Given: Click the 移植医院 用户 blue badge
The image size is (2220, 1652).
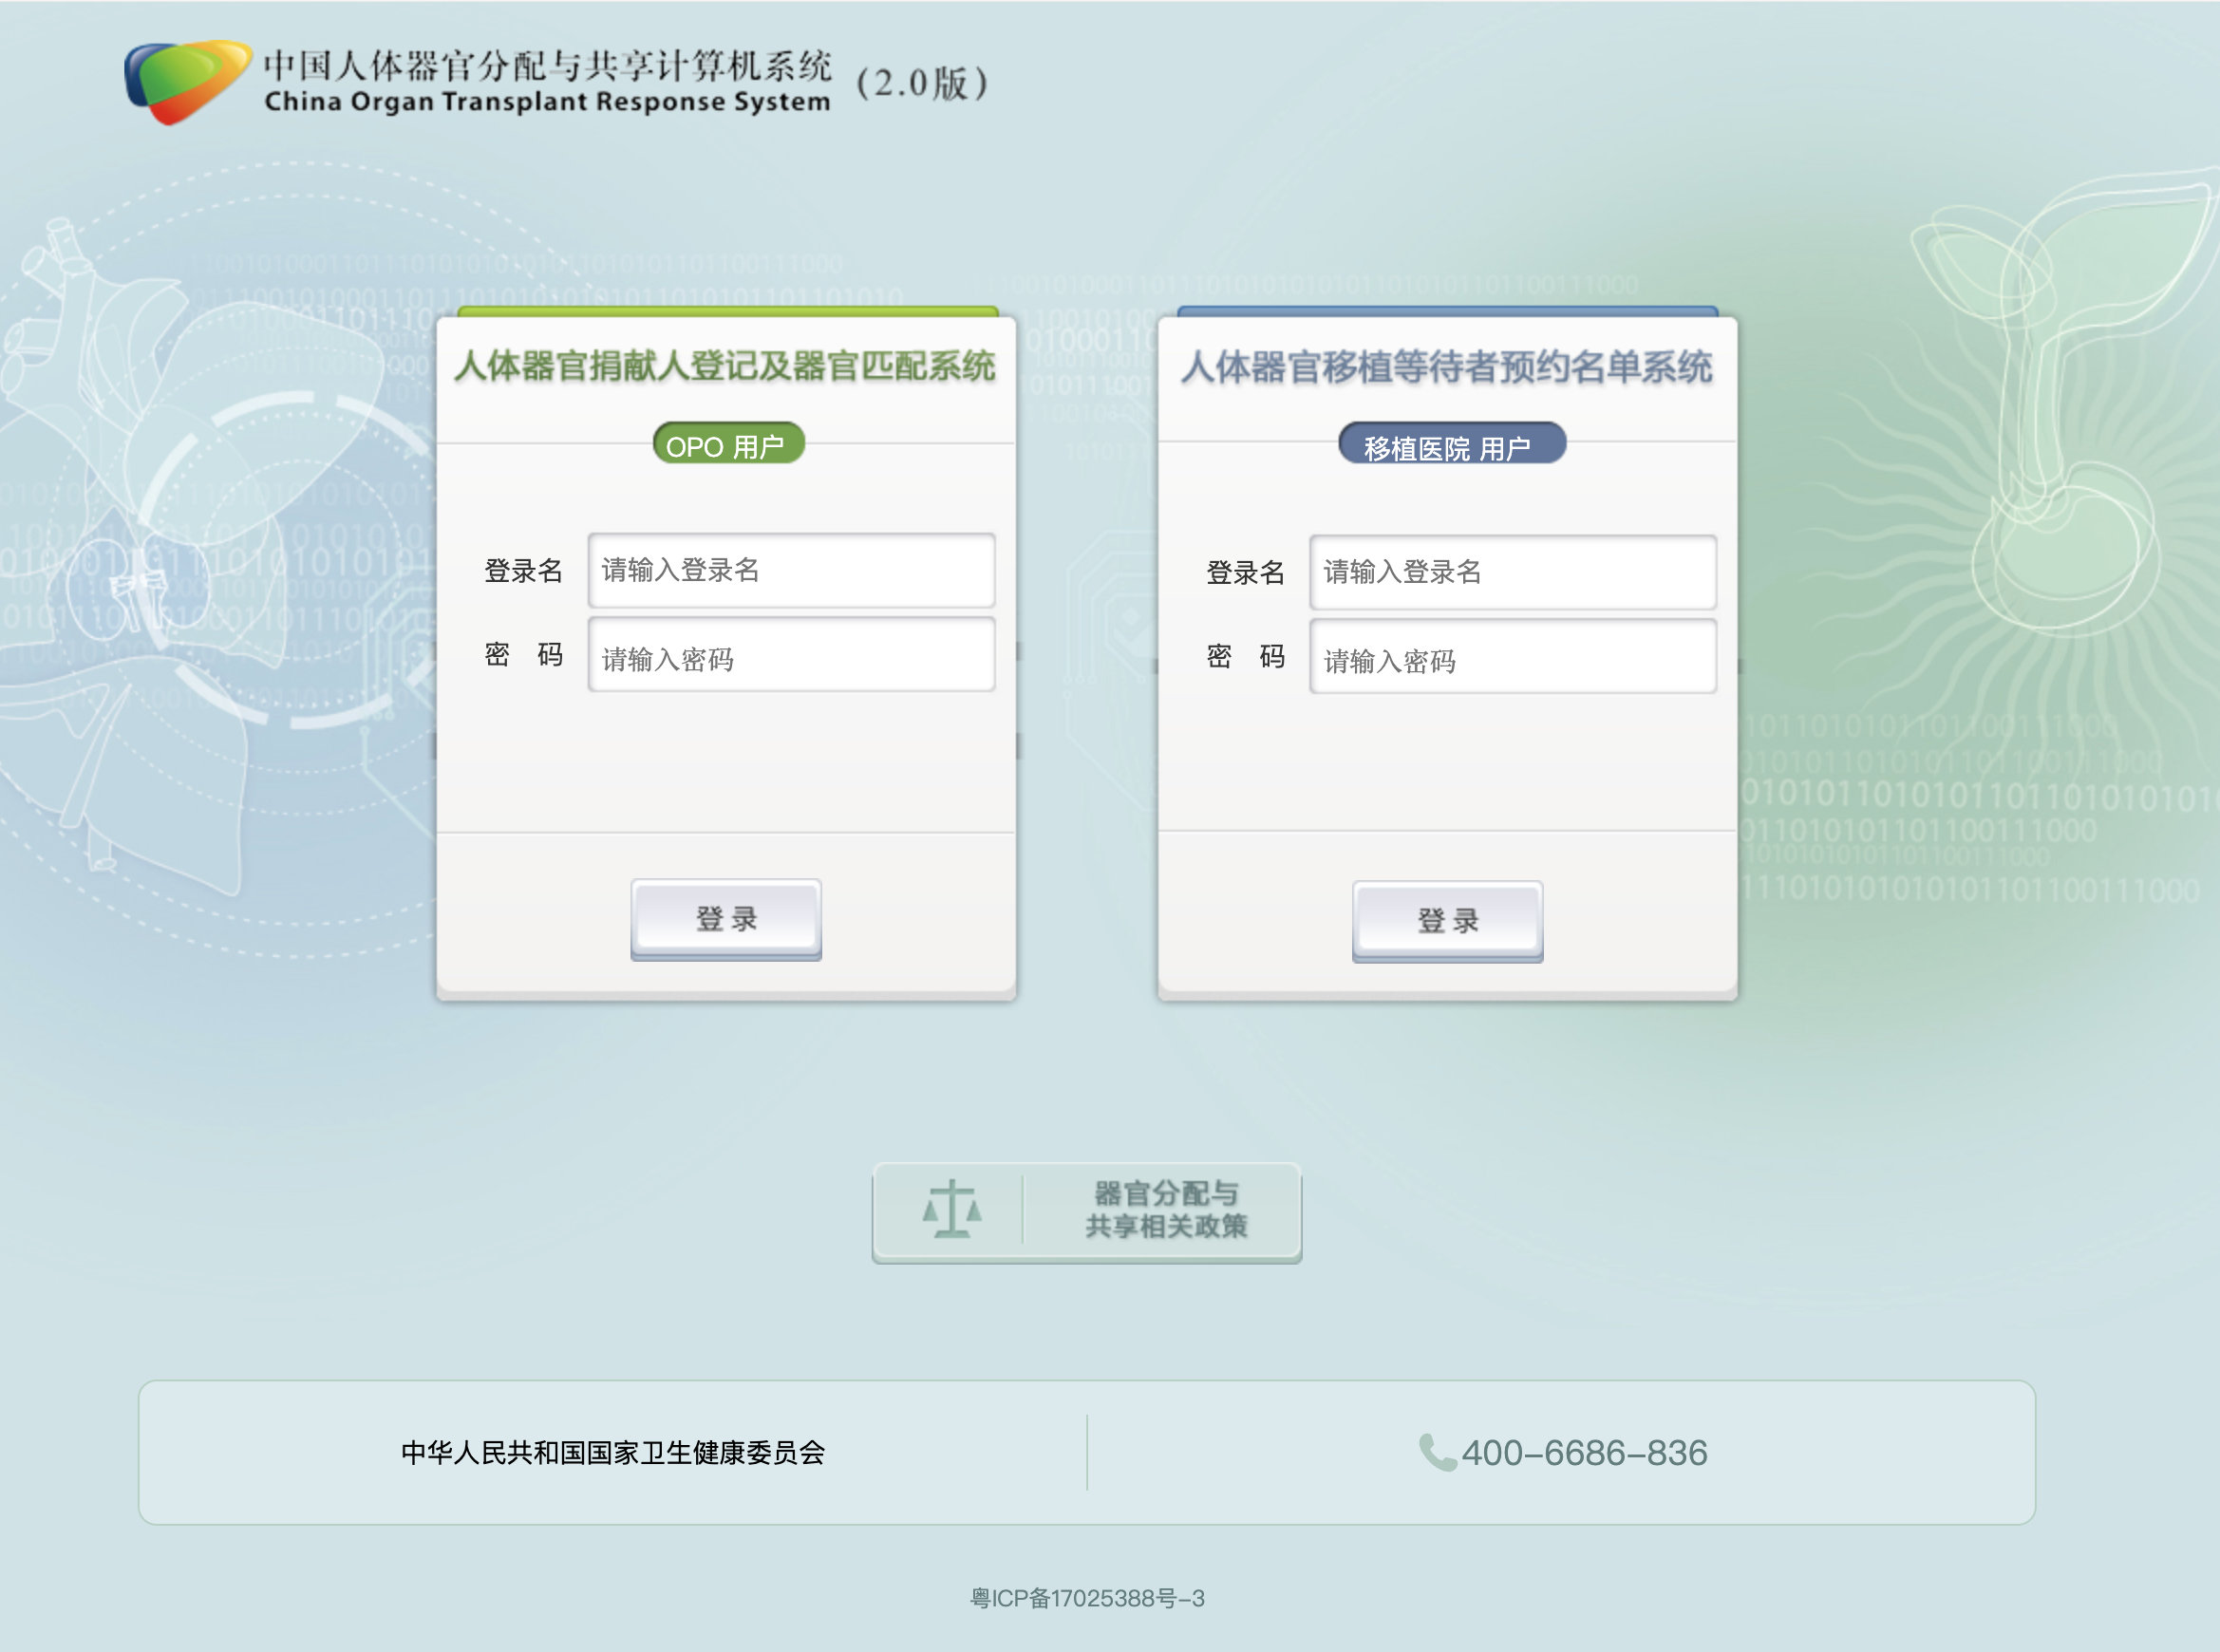Looking at the screenshot, I should (1450, 446).
